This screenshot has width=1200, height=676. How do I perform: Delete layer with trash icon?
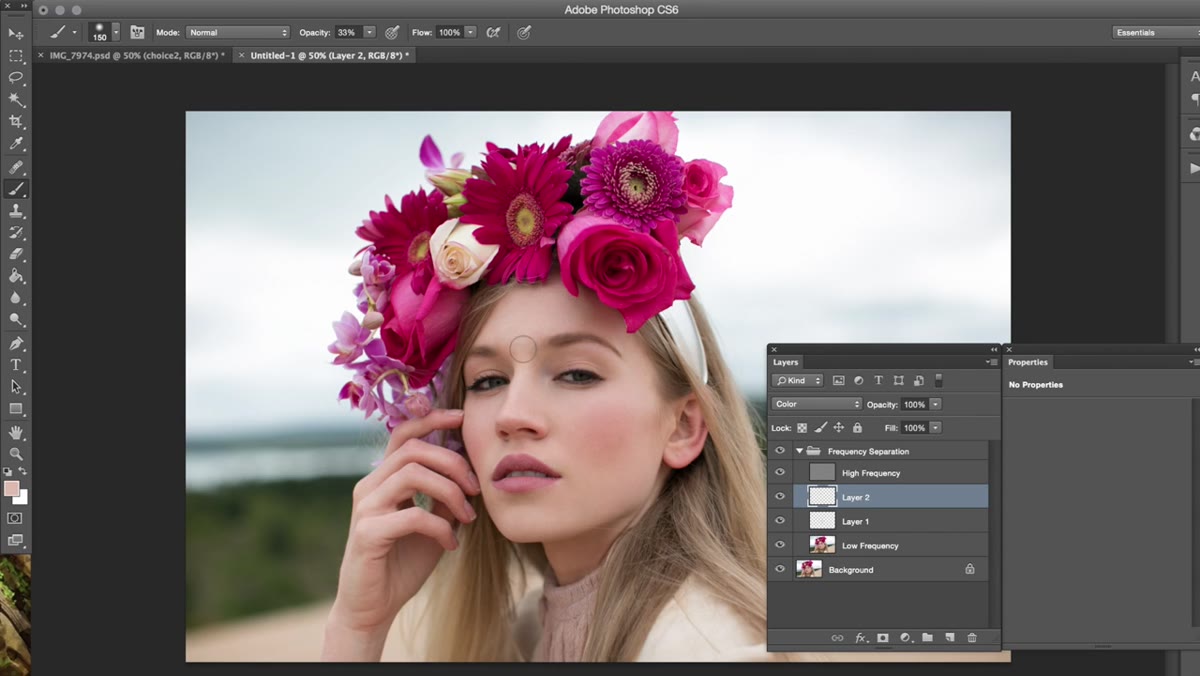[x=972, y=638]
